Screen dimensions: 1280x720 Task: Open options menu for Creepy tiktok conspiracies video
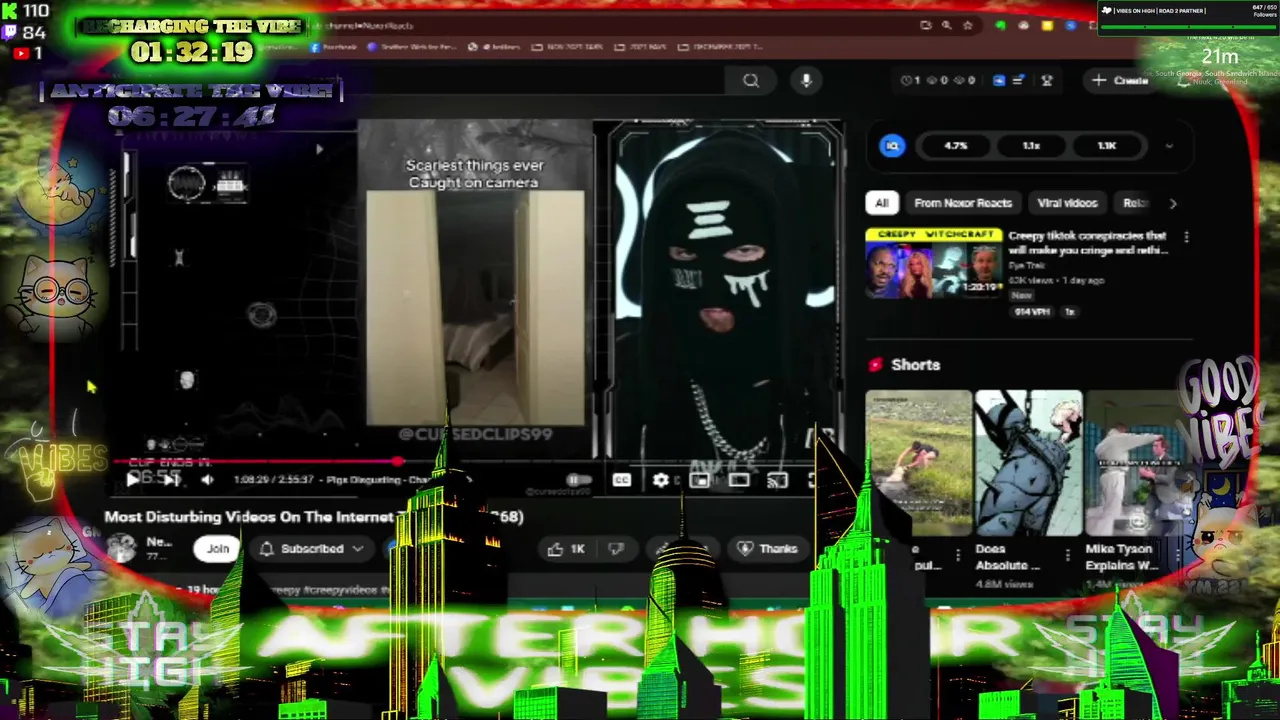pos(1186,237)
